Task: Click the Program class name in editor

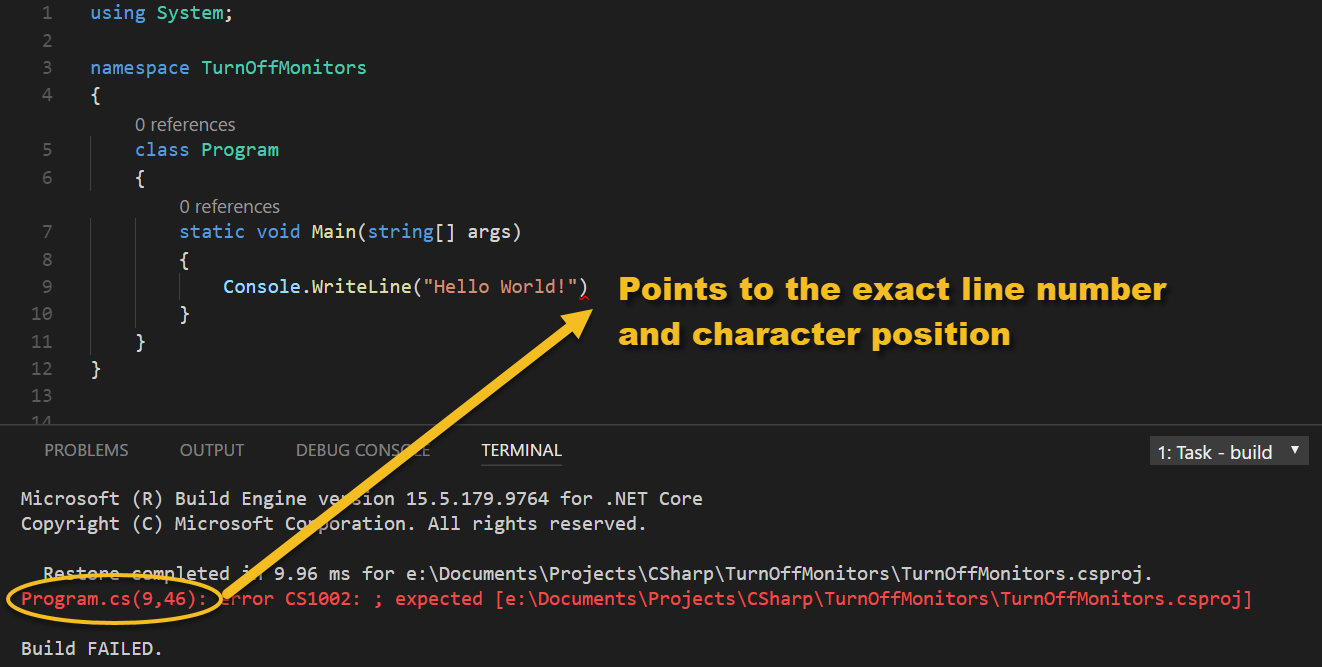Action: coord(239,150)
